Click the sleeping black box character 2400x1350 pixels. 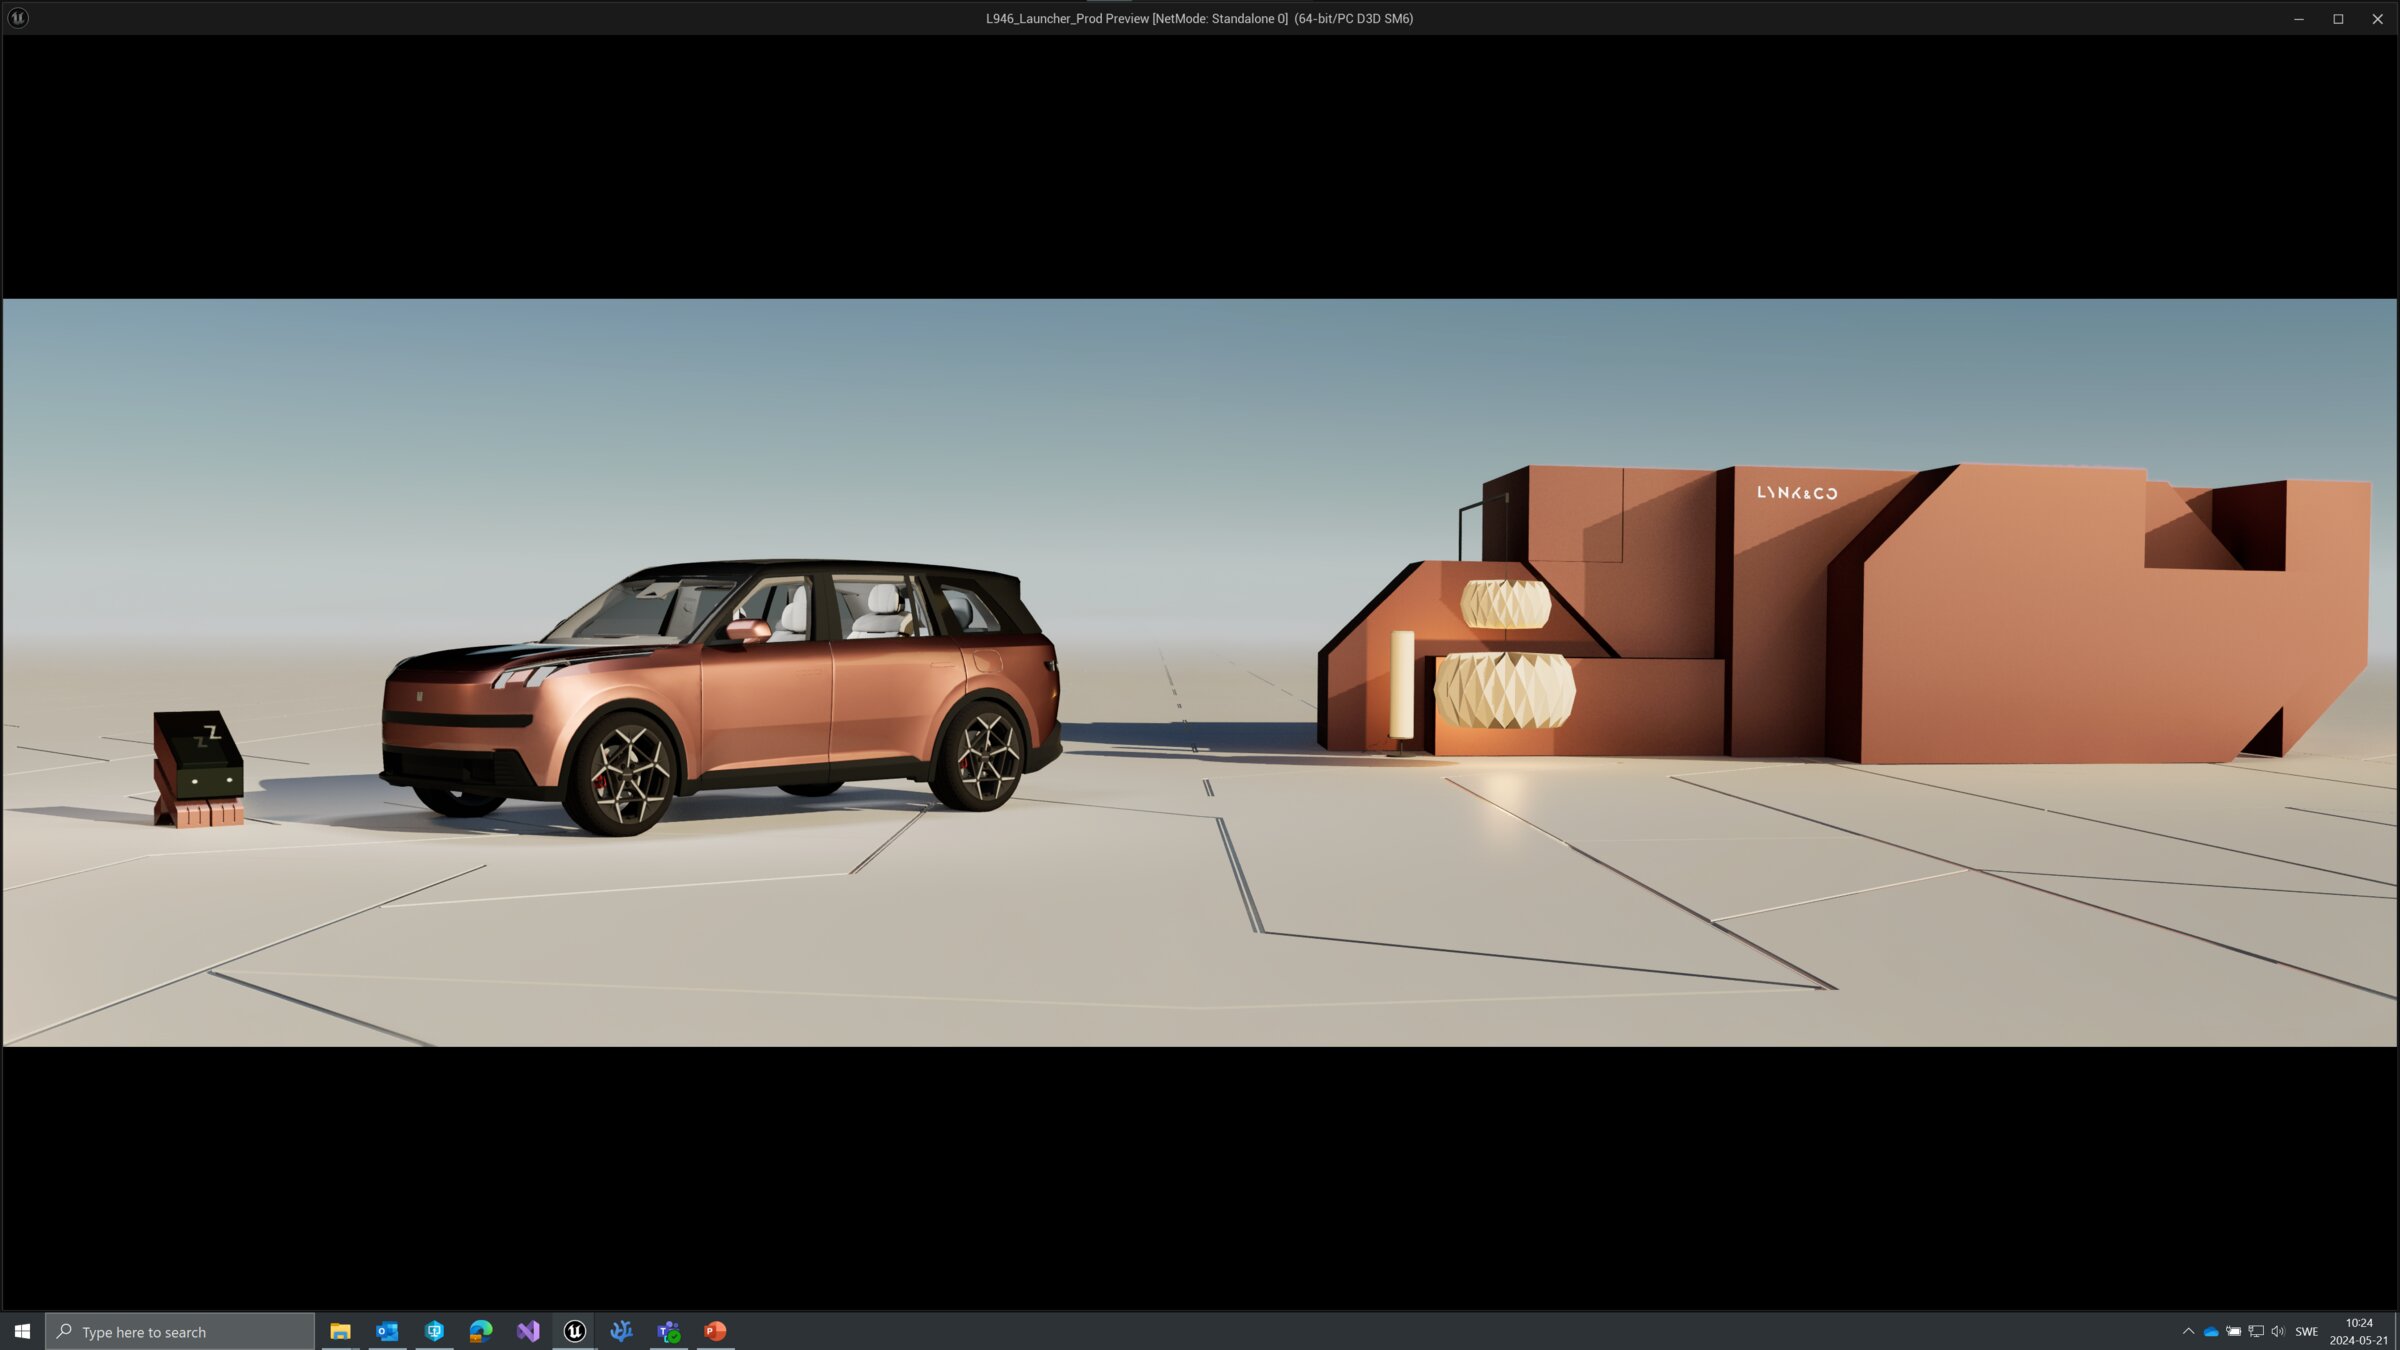(x=198, y=768)
